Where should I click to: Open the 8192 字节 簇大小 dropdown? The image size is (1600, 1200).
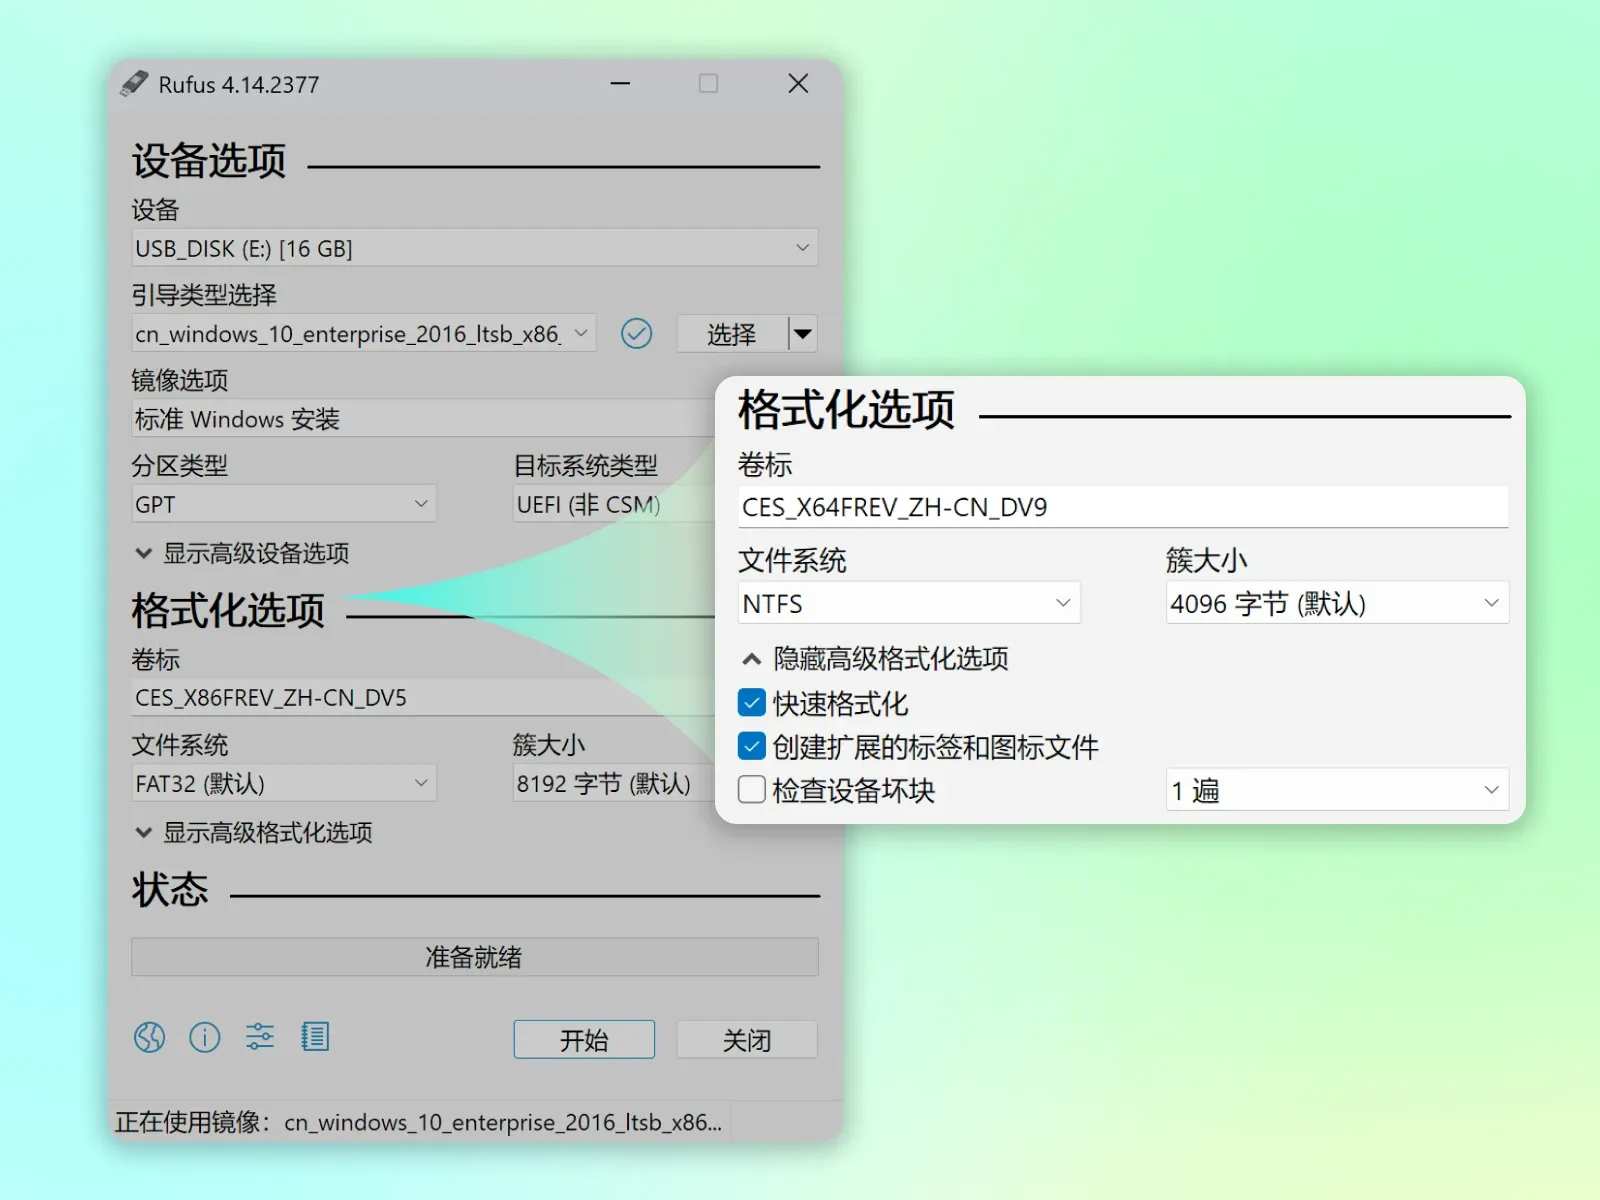pos(614,783)
